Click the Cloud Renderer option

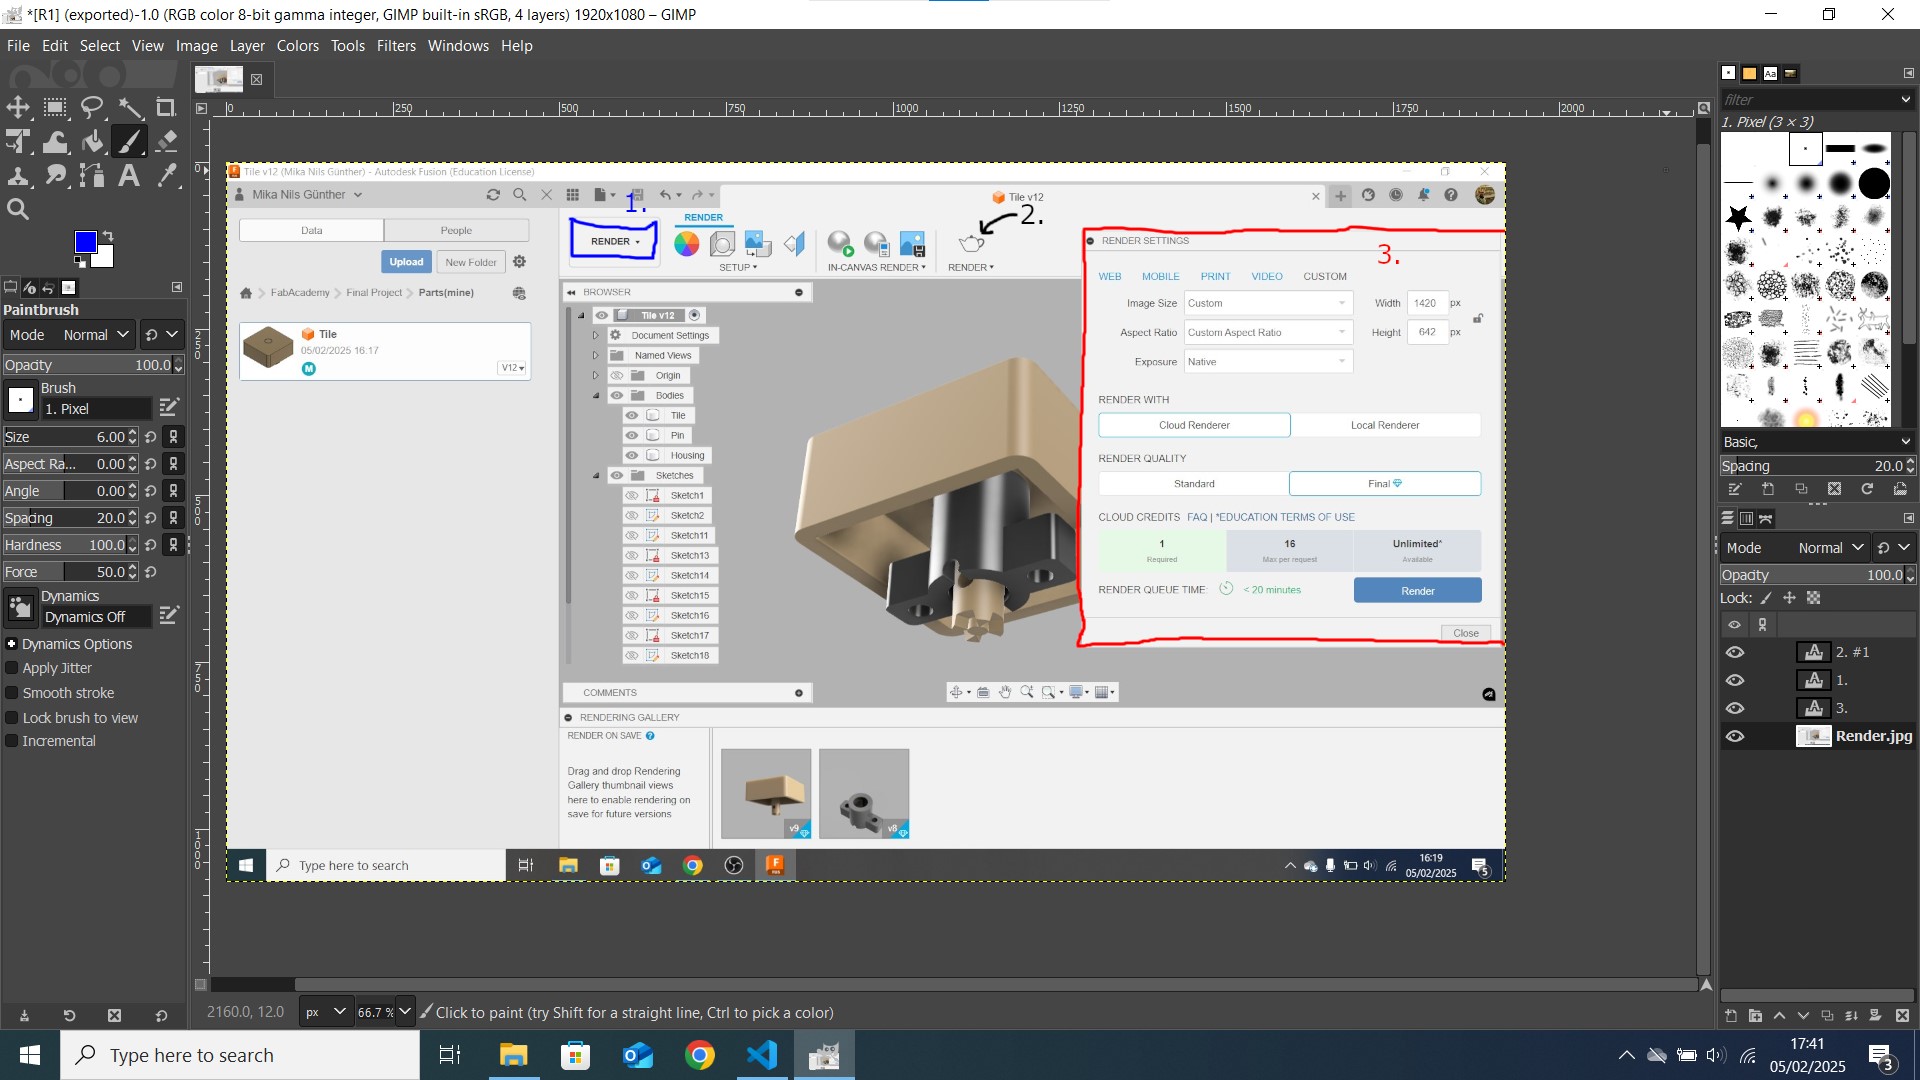(x=1191, y=425)
